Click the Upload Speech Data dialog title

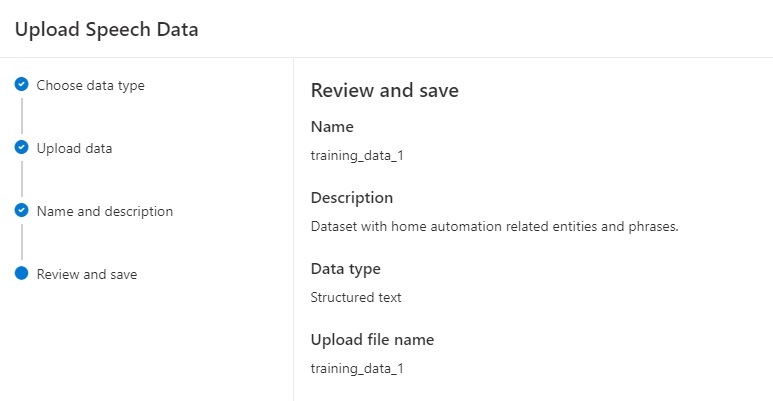[106, 29]
